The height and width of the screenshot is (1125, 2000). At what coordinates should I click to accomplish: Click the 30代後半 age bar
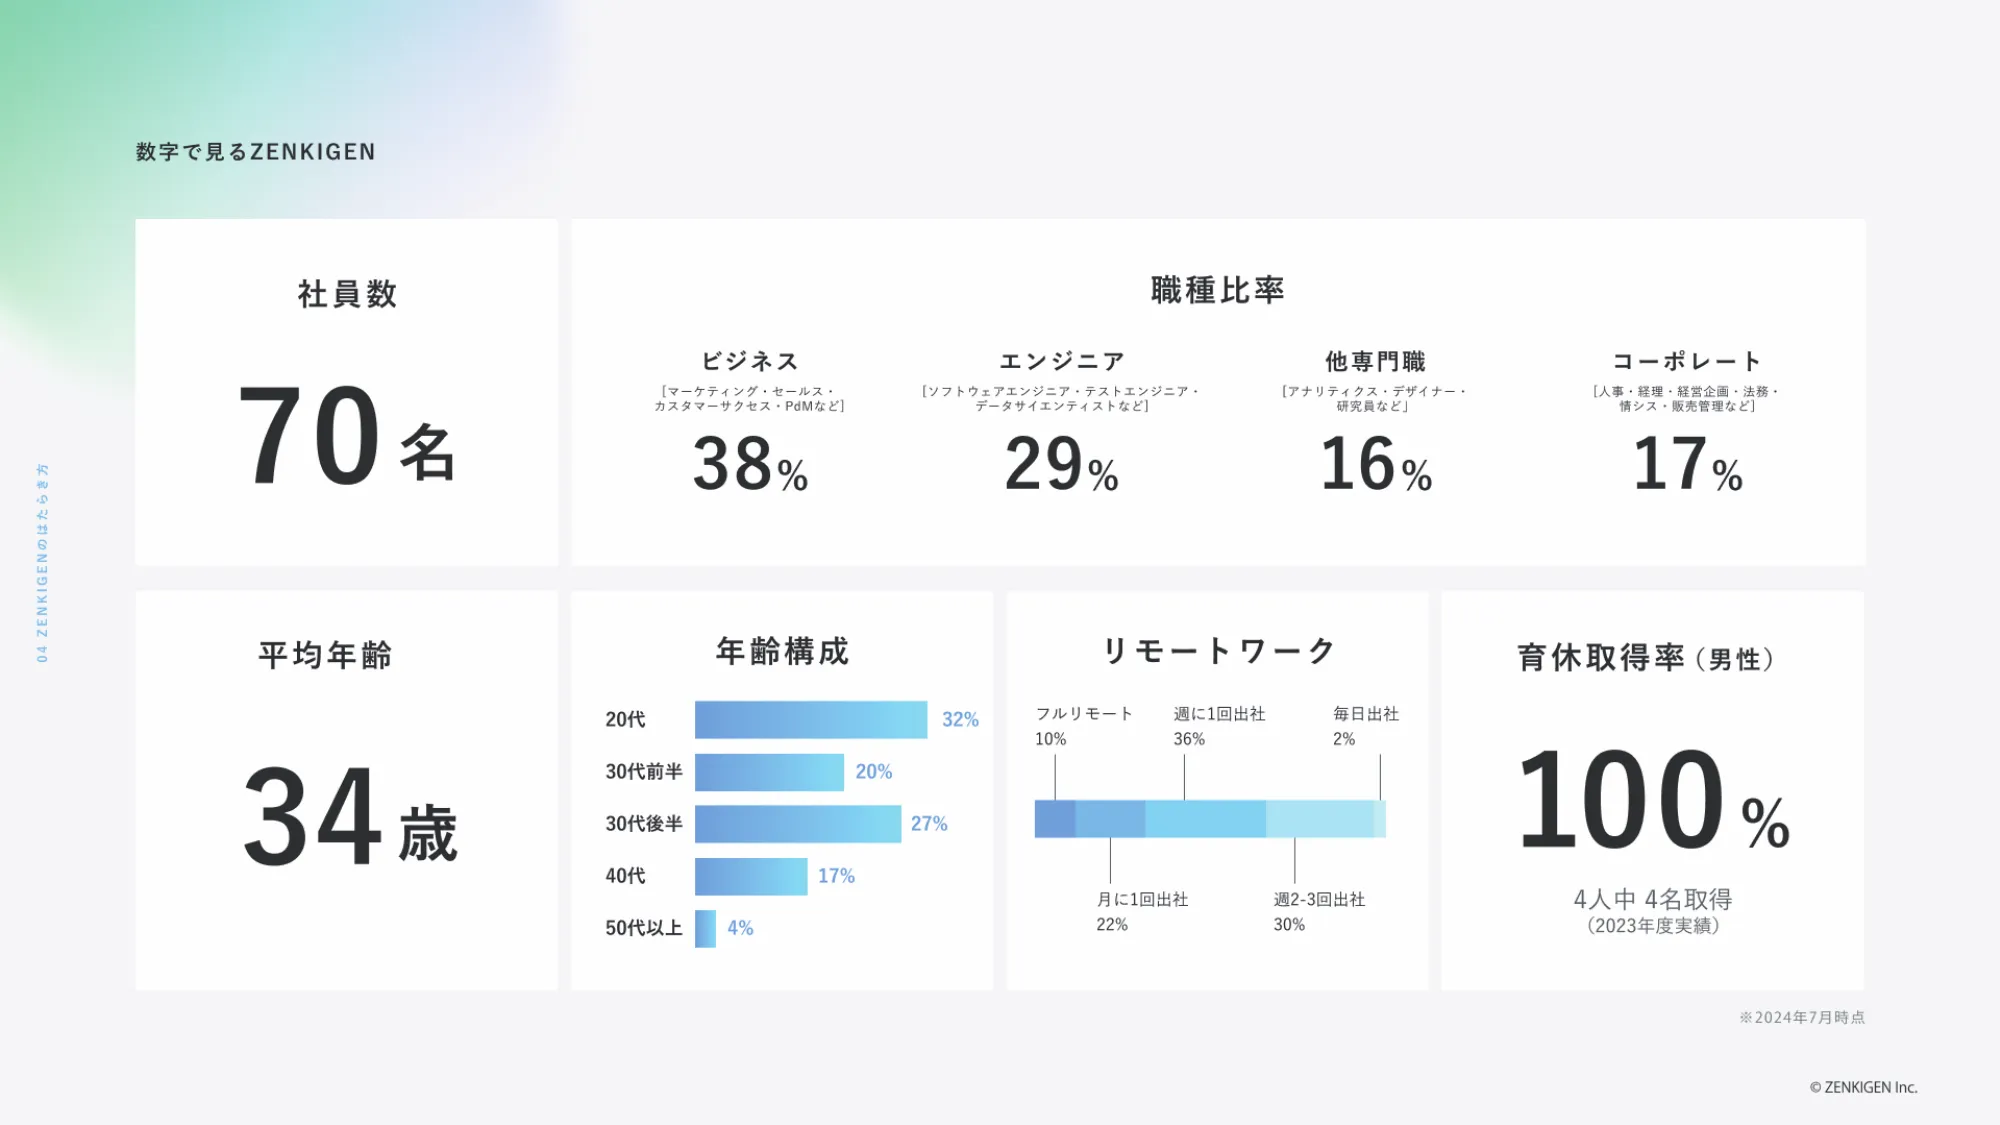coord(798,824)
